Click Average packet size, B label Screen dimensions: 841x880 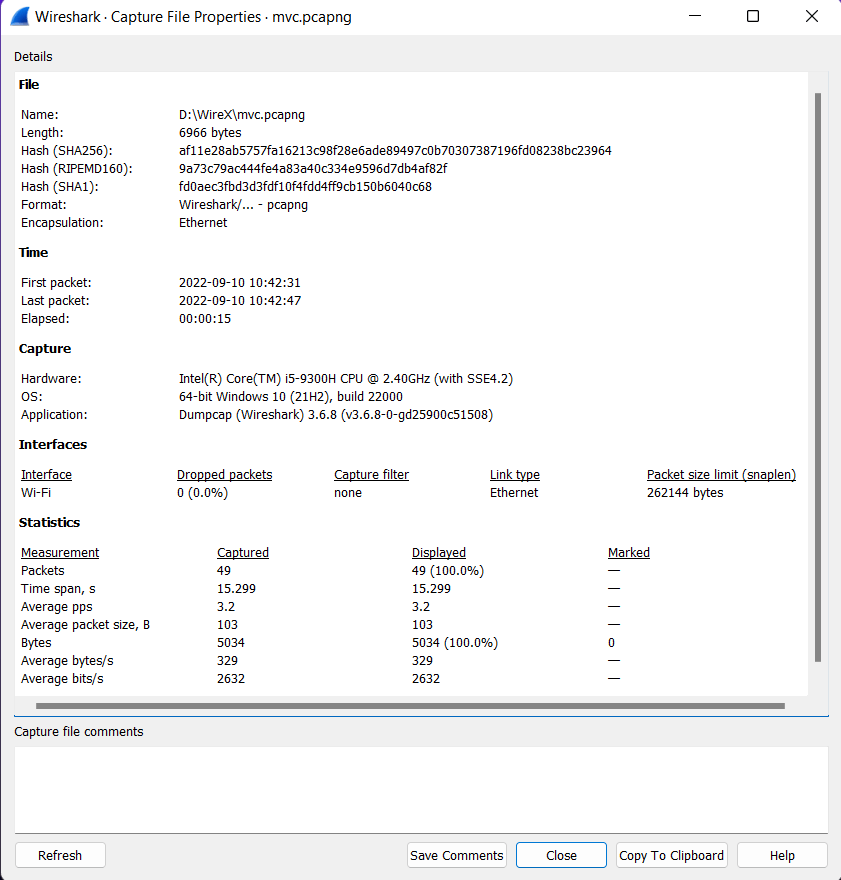click(x=85, y=624)
